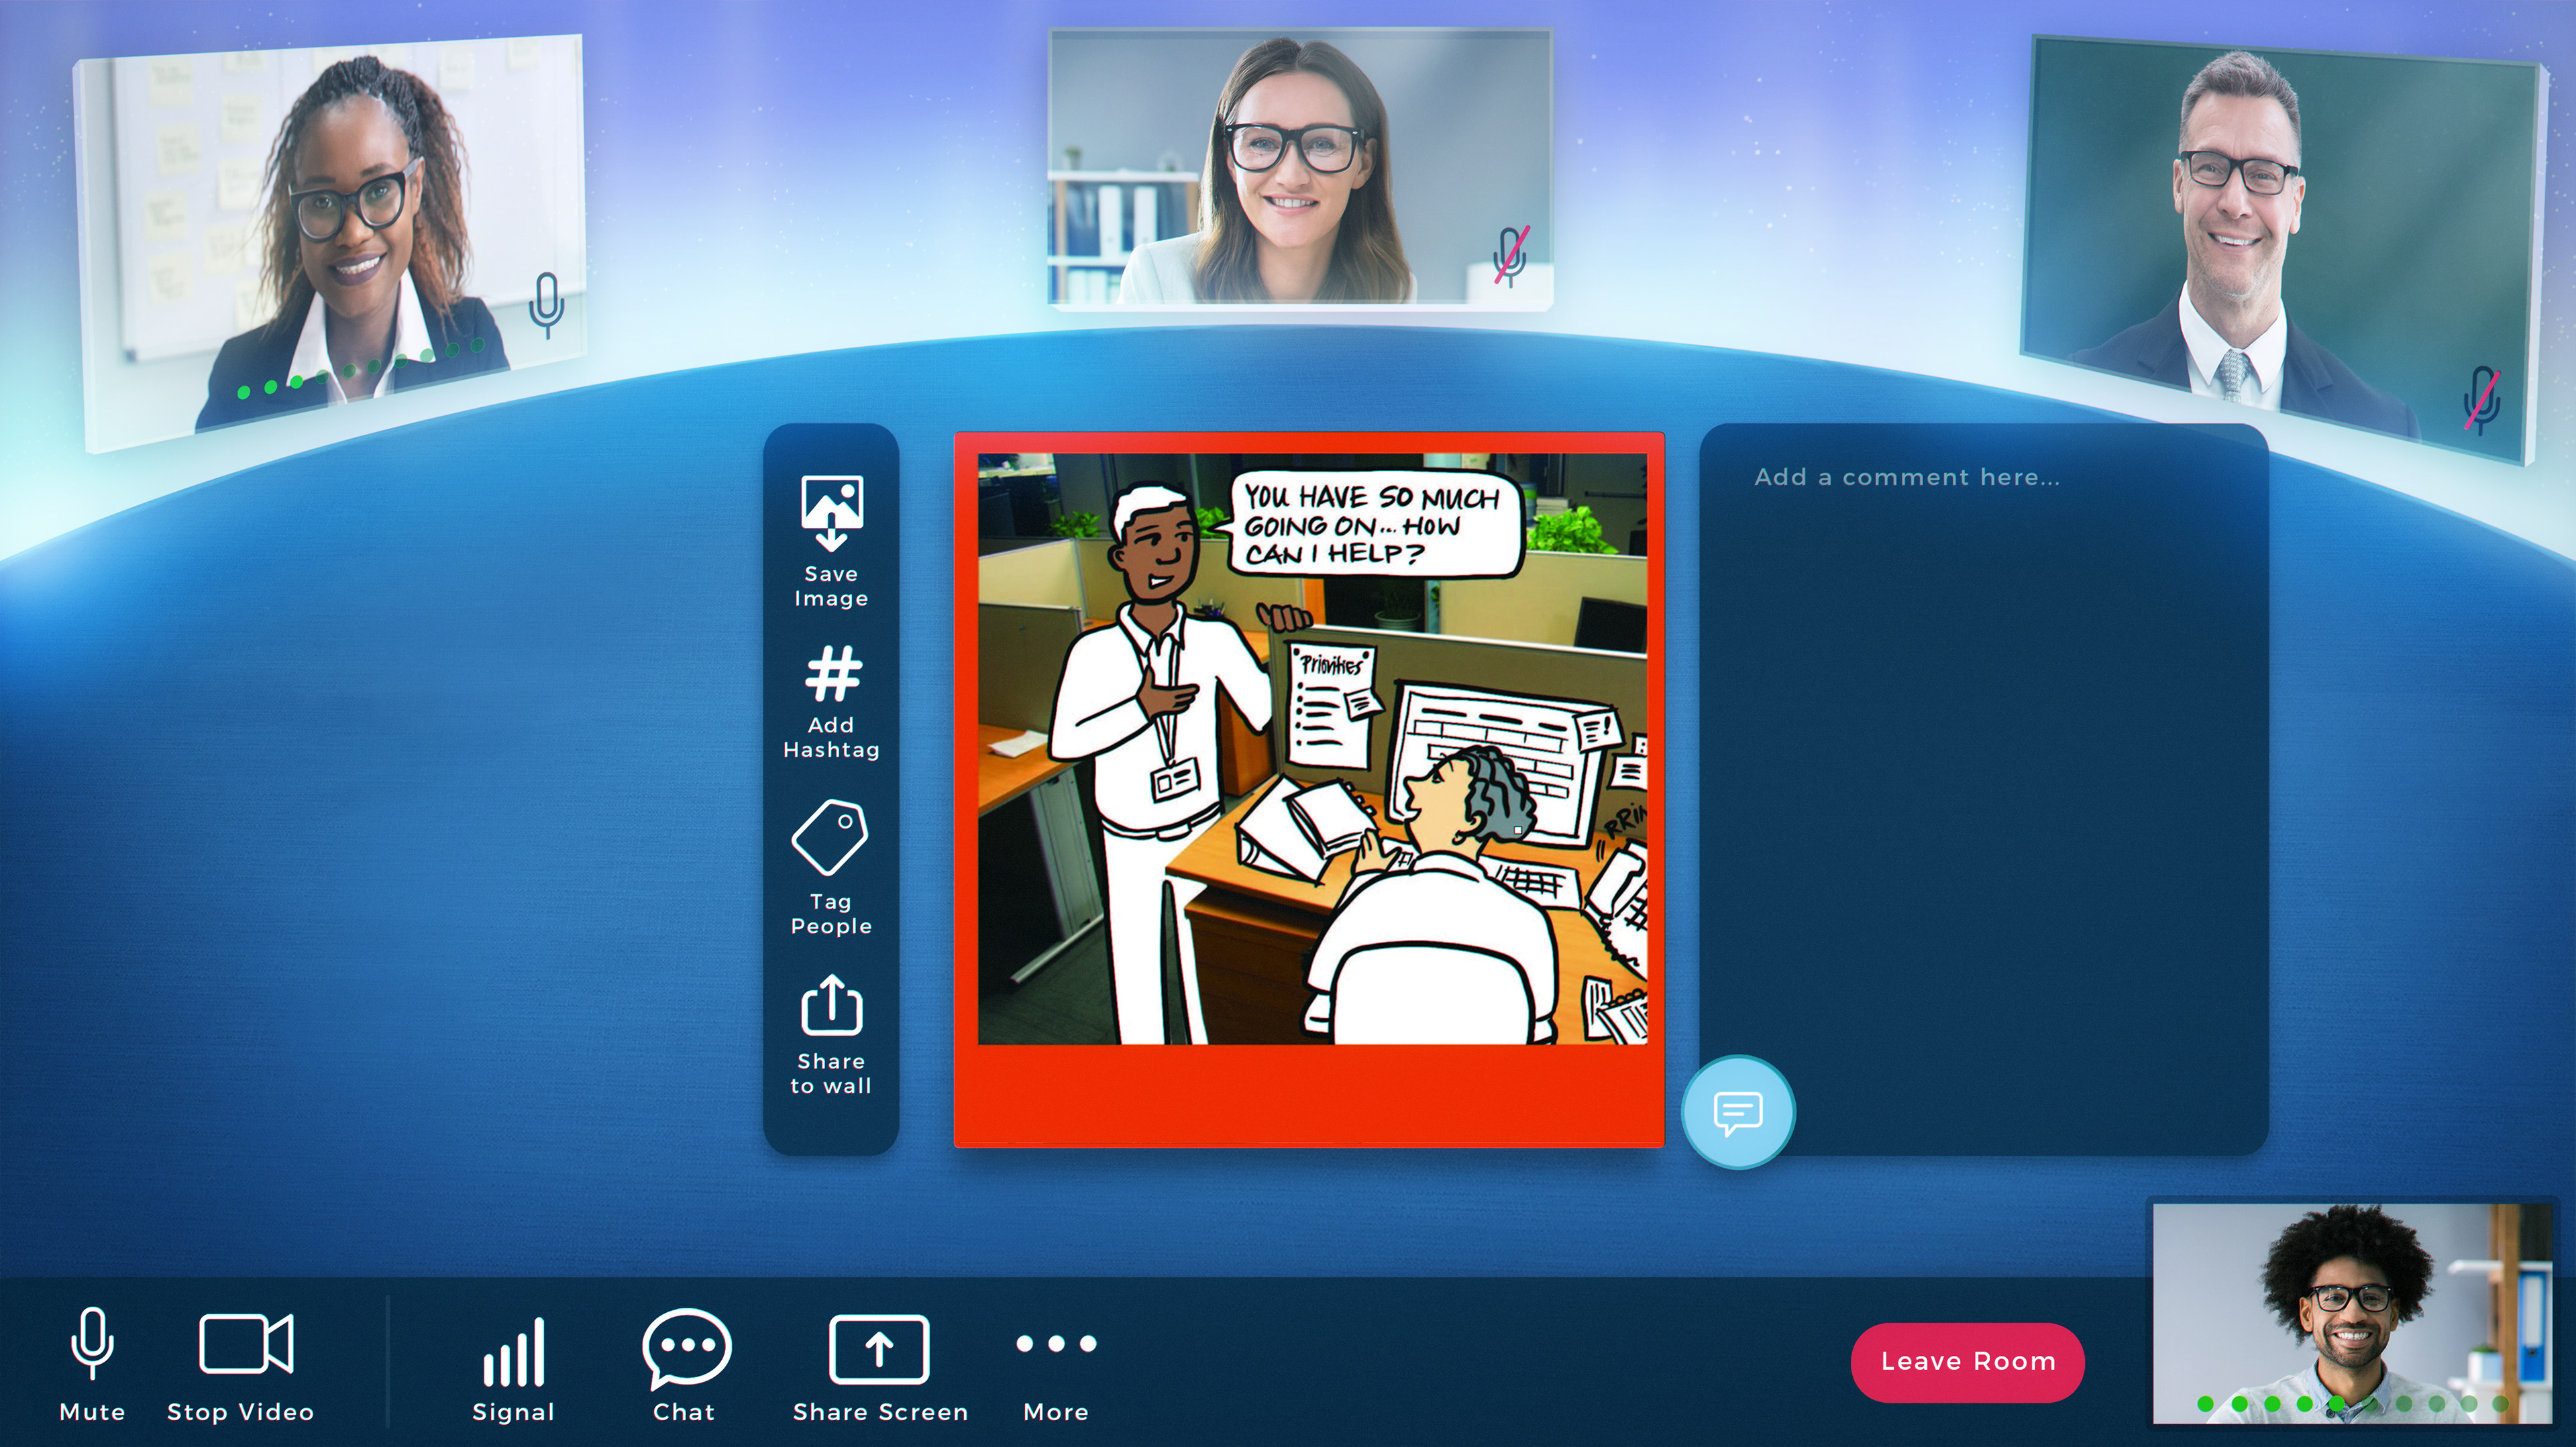Stop Video using the camera icon
Viewport: 2576px width, 1447px height.
246,1343
